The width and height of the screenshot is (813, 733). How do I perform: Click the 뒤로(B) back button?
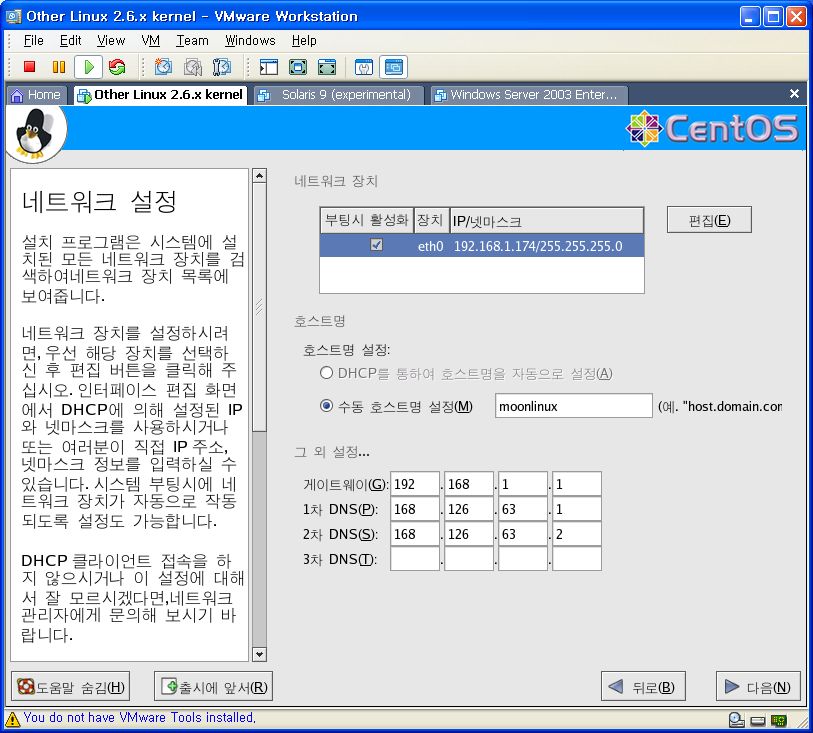coord(642,687)
